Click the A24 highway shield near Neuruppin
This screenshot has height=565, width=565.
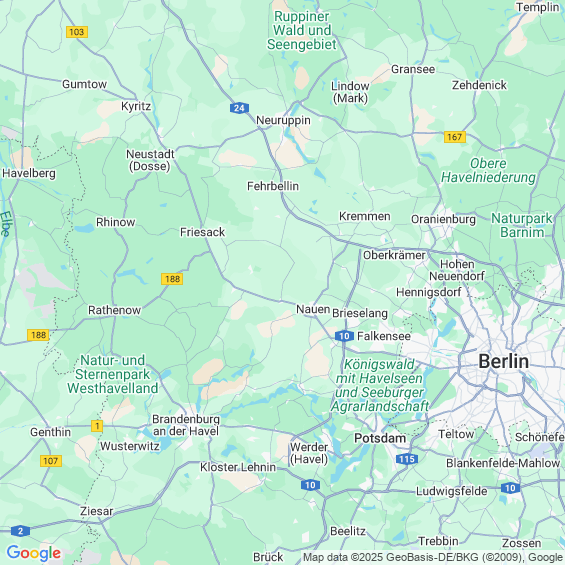tap(239, 108)
